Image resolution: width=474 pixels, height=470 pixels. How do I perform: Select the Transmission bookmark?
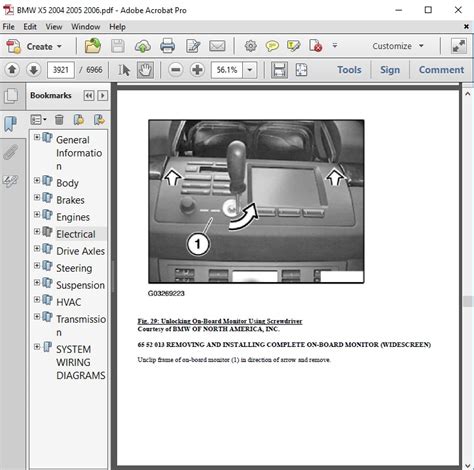click(x=81, y=325)
